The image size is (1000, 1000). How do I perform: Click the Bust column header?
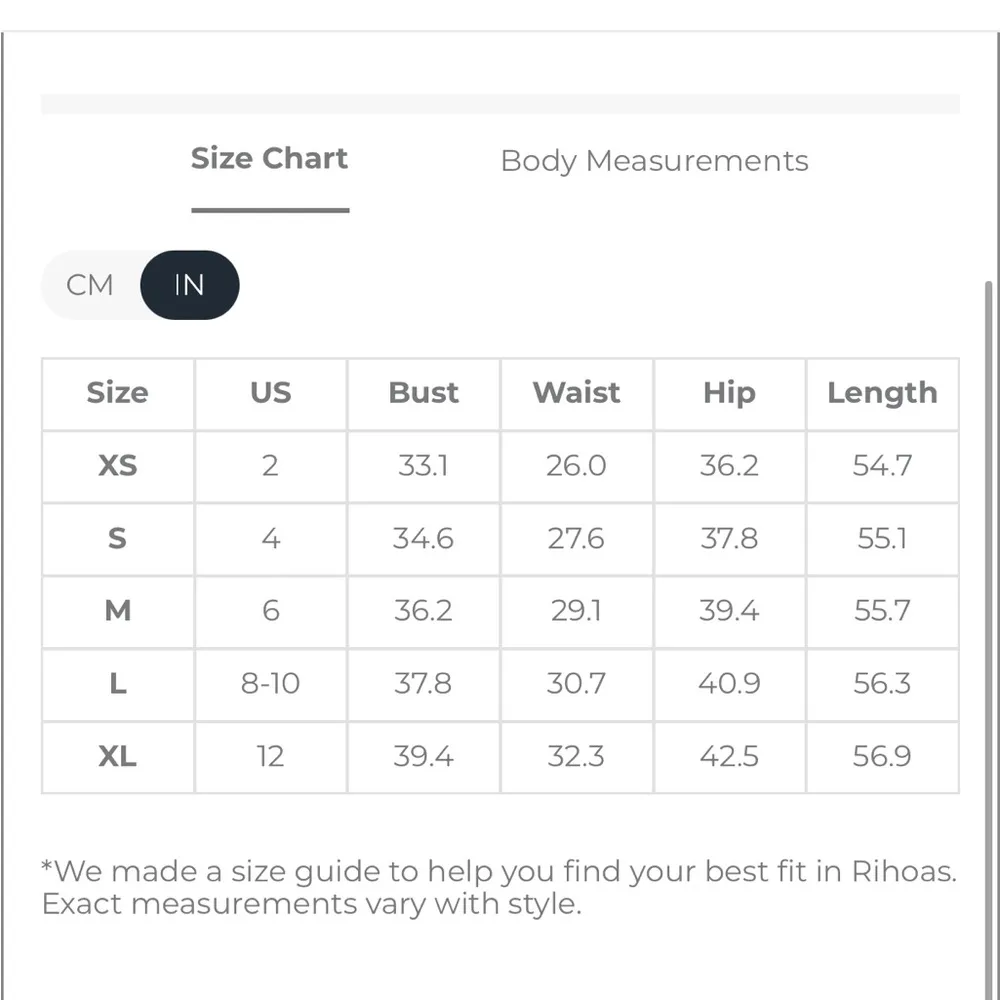[423, 393]
